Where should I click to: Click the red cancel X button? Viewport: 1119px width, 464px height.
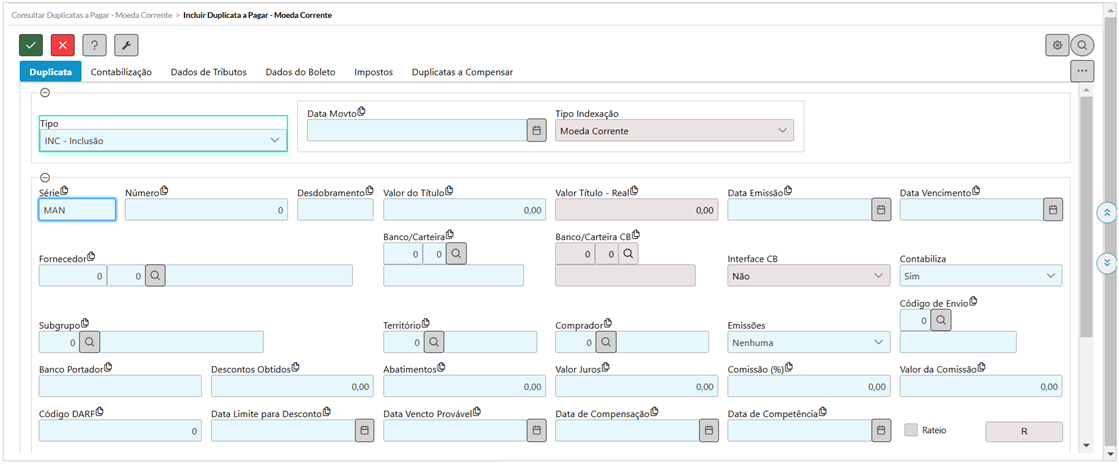pos(63,45)
